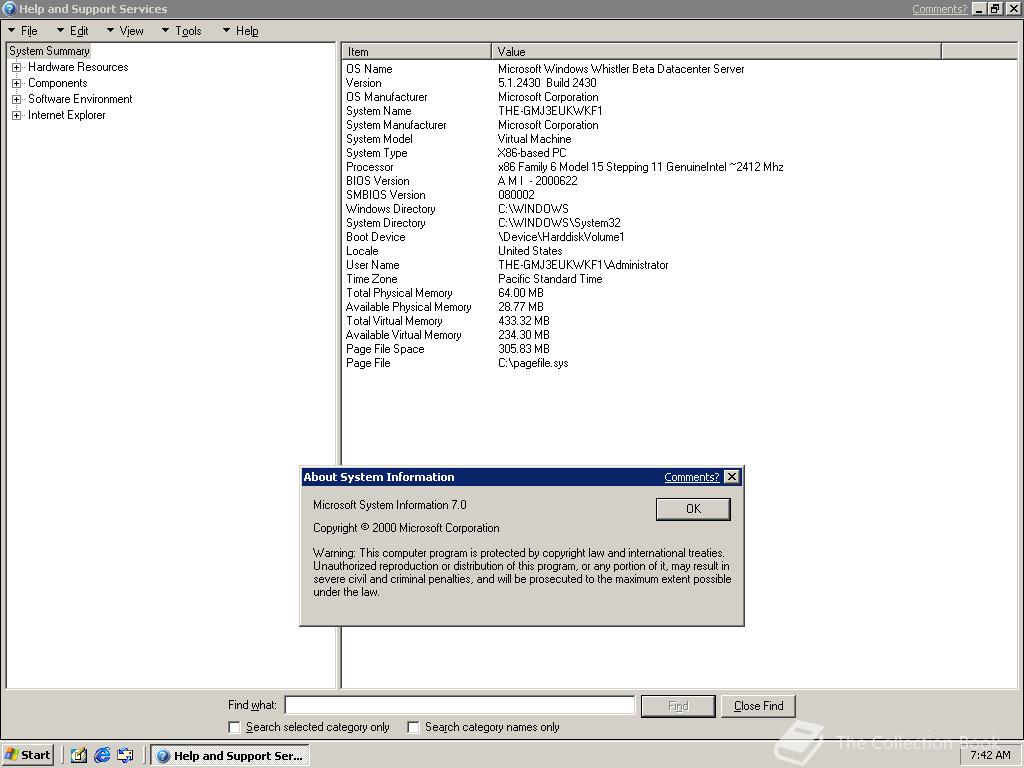Select System Summary tree root
Image resolution: width=1024 pixels, height=768 pixels.
pyautogui.click(x=49, y=51)
